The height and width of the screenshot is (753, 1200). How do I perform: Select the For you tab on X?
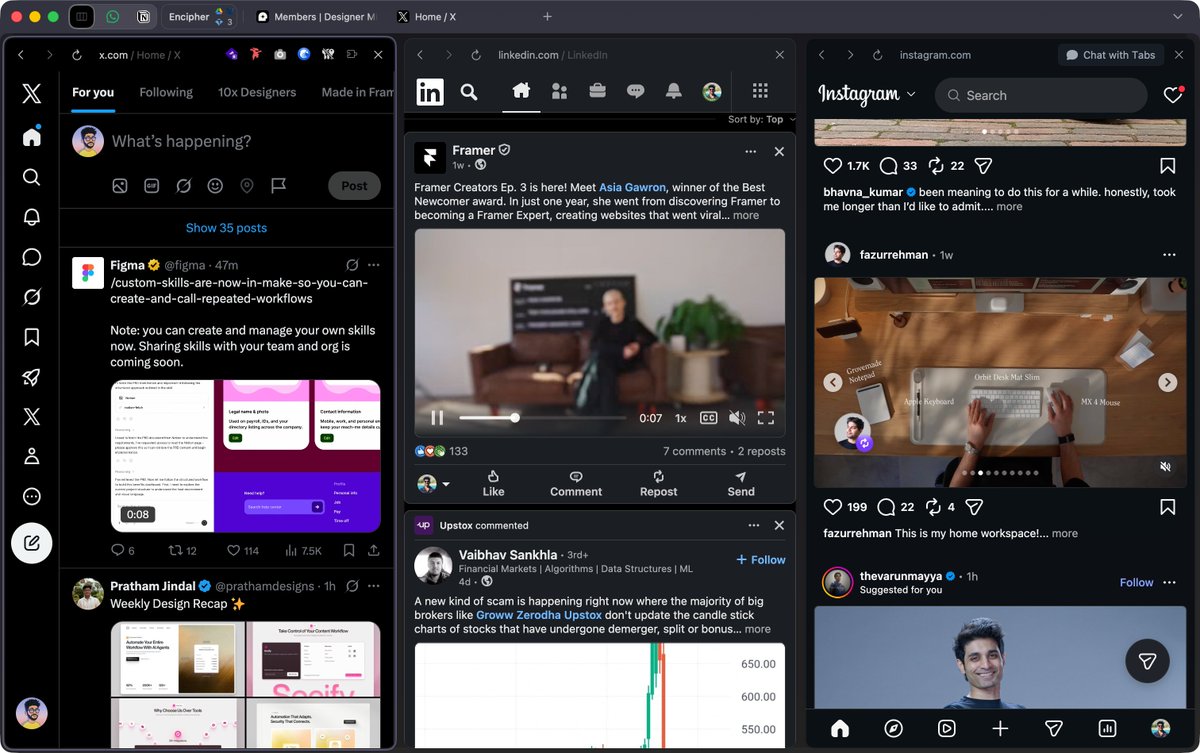coord(93,92)
